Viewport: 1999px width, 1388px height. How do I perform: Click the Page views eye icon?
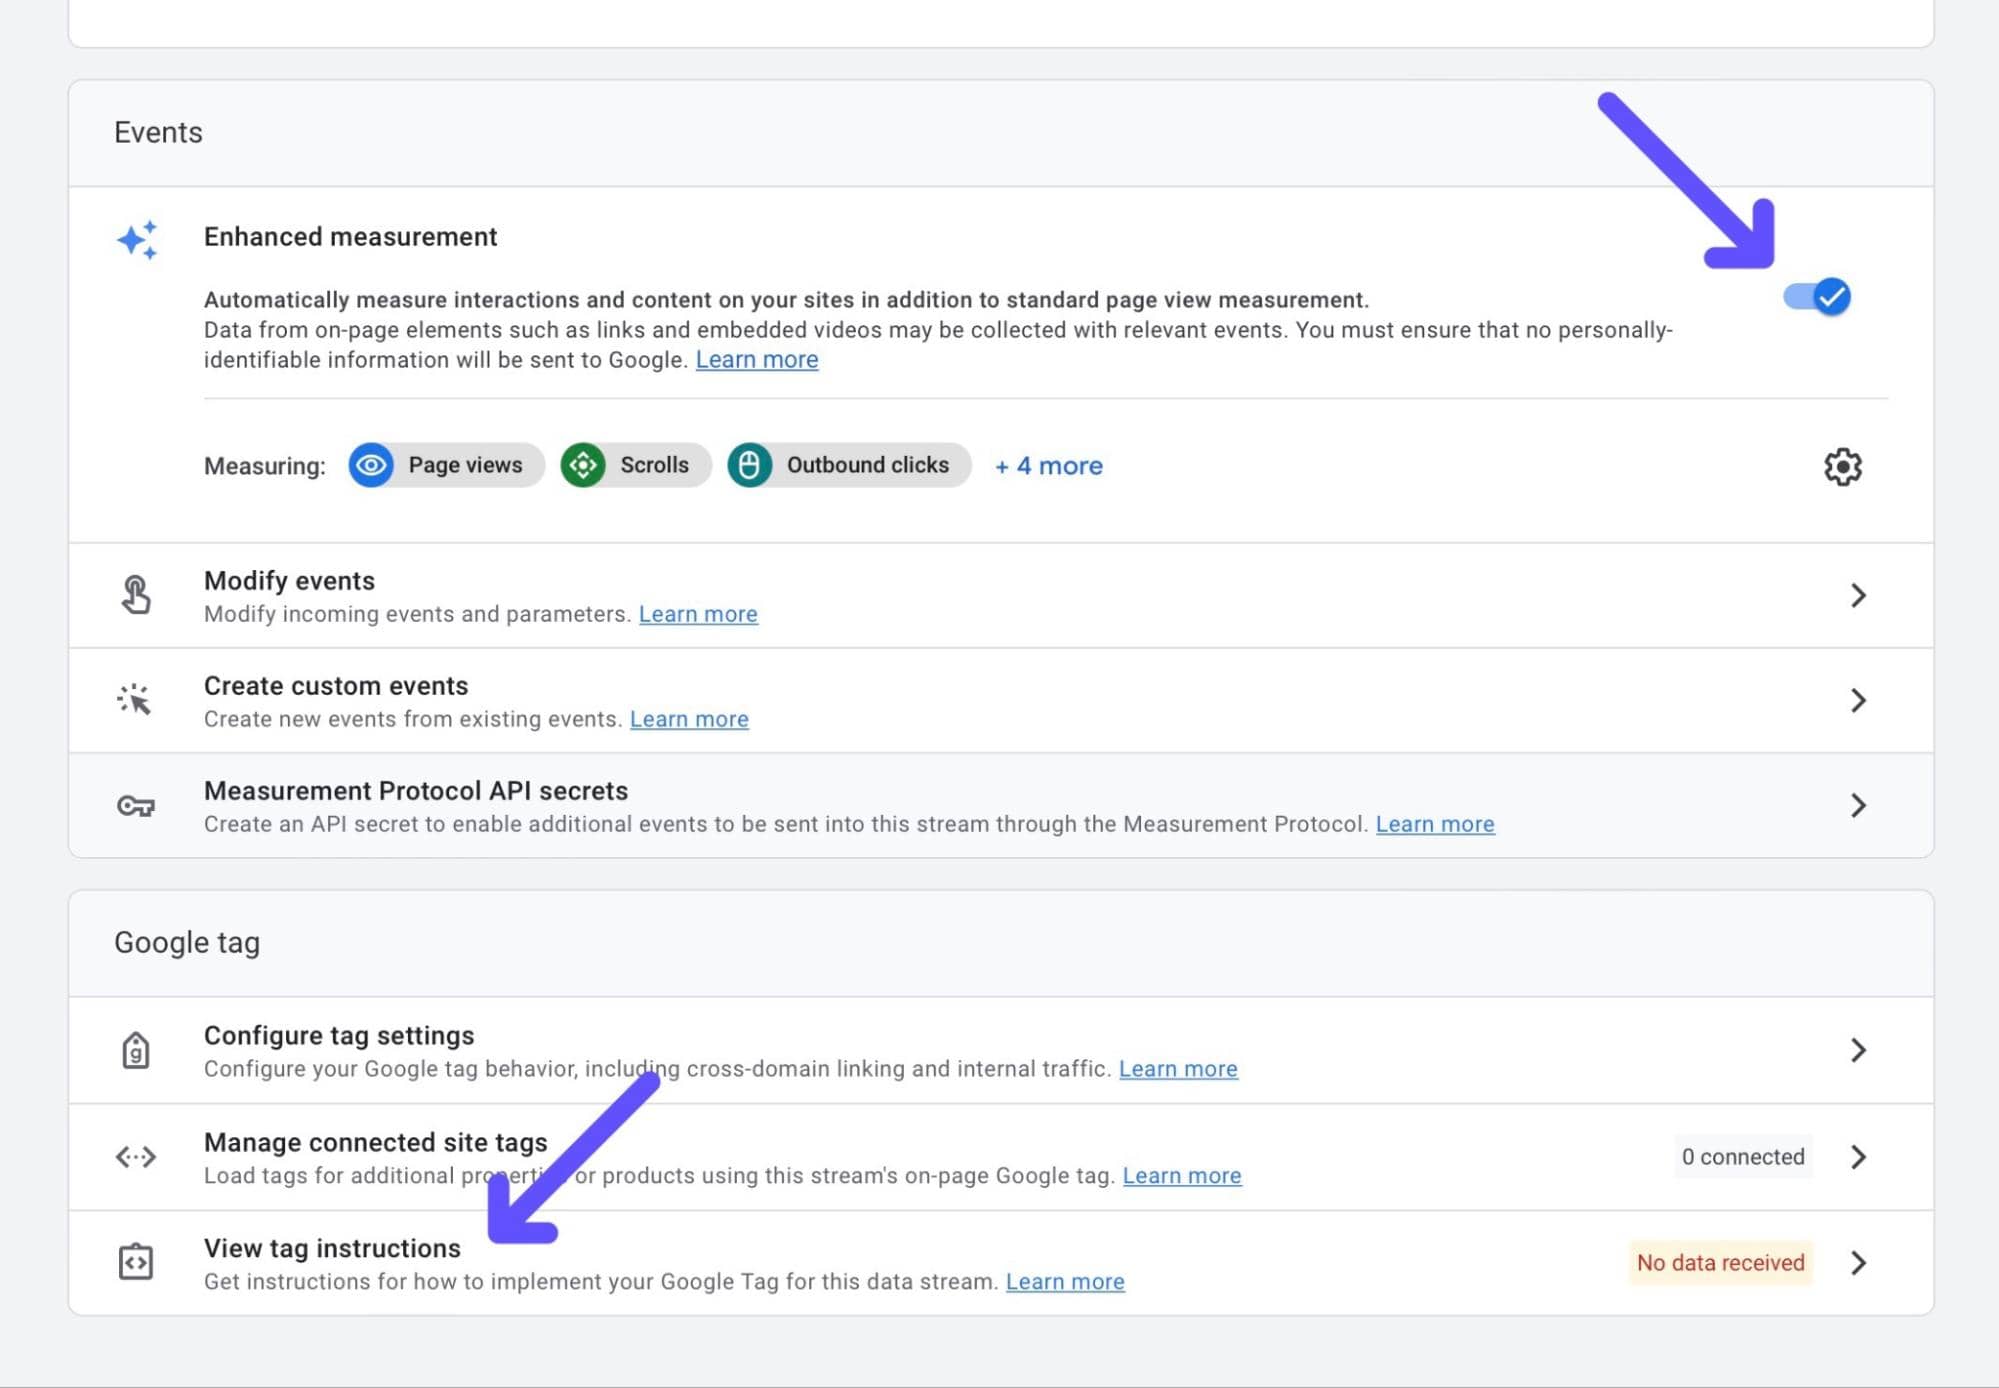371,465
